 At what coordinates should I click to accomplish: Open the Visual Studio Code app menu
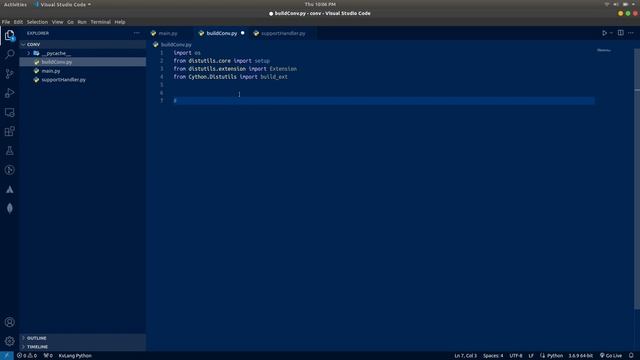[63, 4]
